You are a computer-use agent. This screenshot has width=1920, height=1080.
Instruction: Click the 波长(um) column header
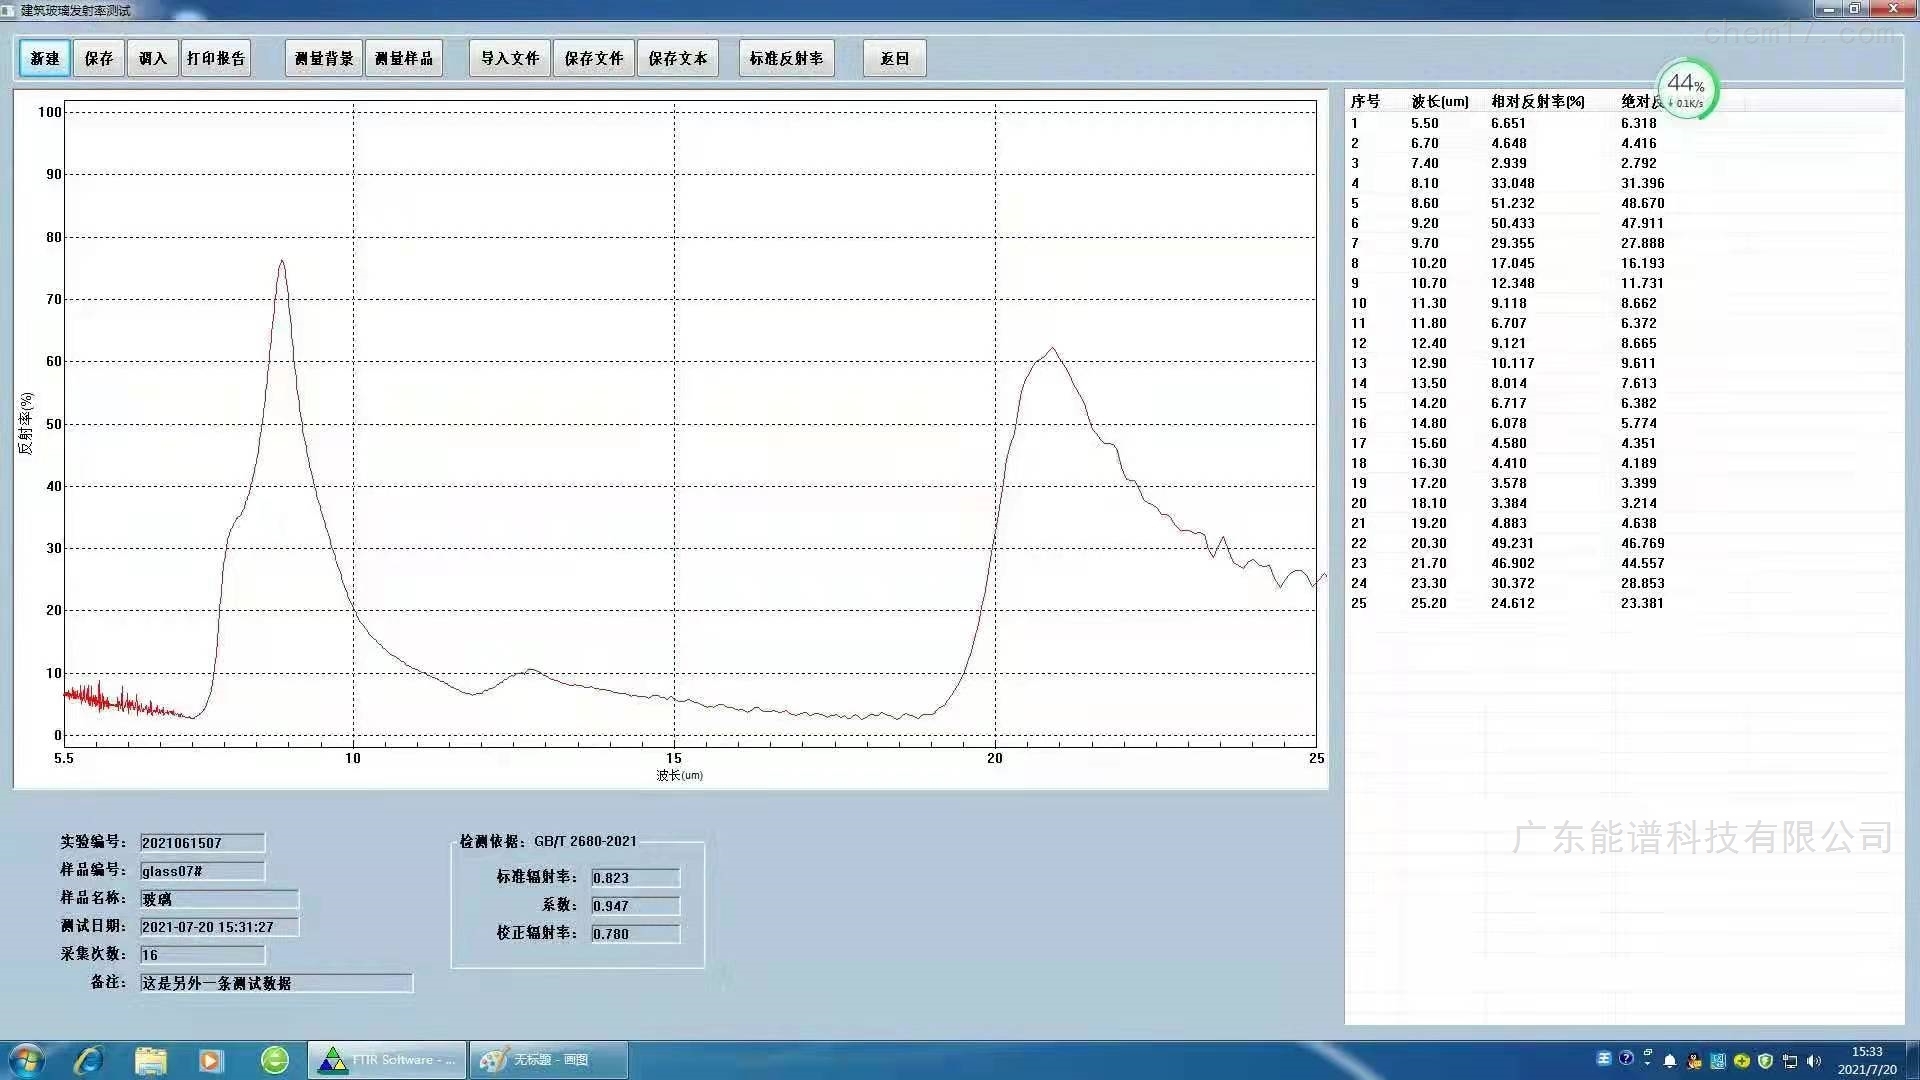tap(1440, 101)
